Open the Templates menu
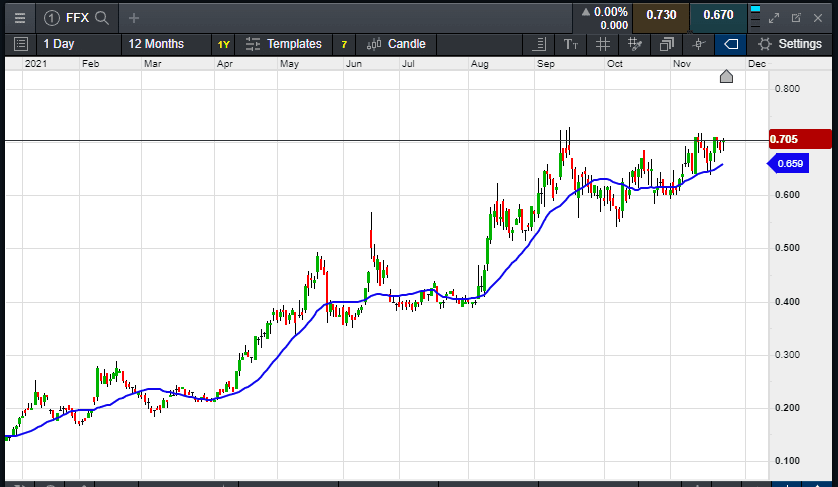 pyautogui.click(x=285, y=44)
